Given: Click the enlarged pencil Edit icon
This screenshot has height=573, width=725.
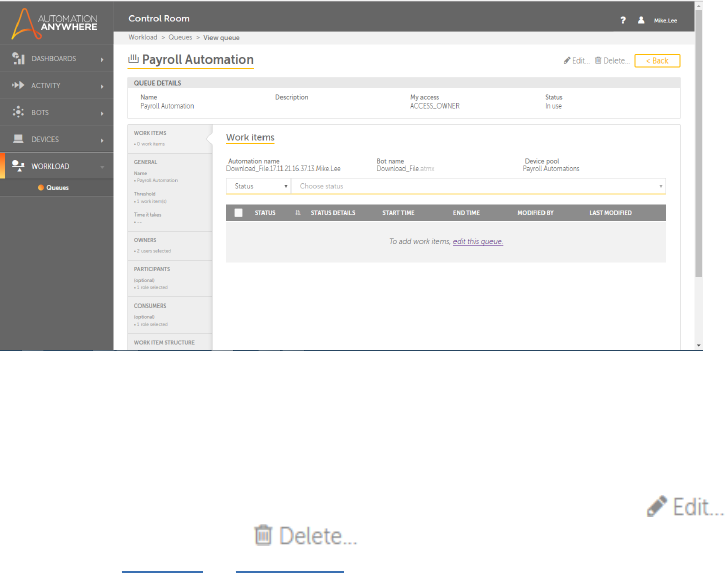Looking at the screenshot, I should (x=657, y=506).
